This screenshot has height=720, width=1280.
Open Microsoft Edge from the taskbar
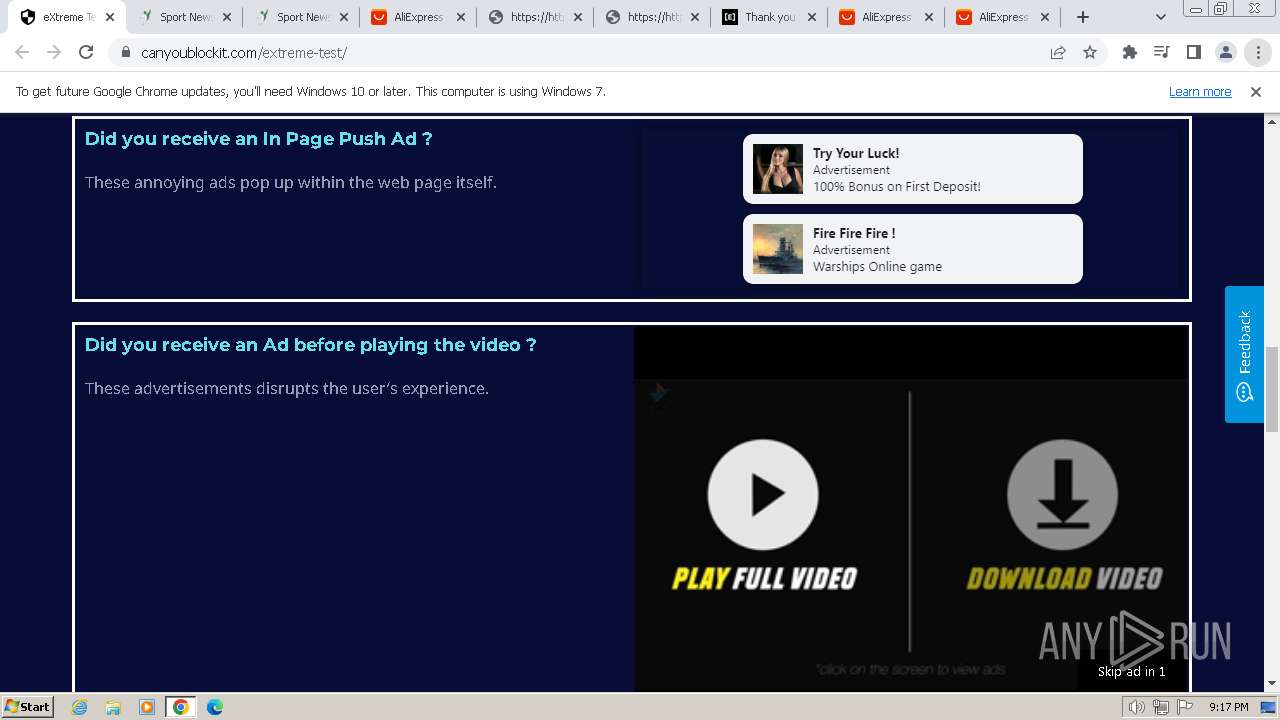coord(215,707)
